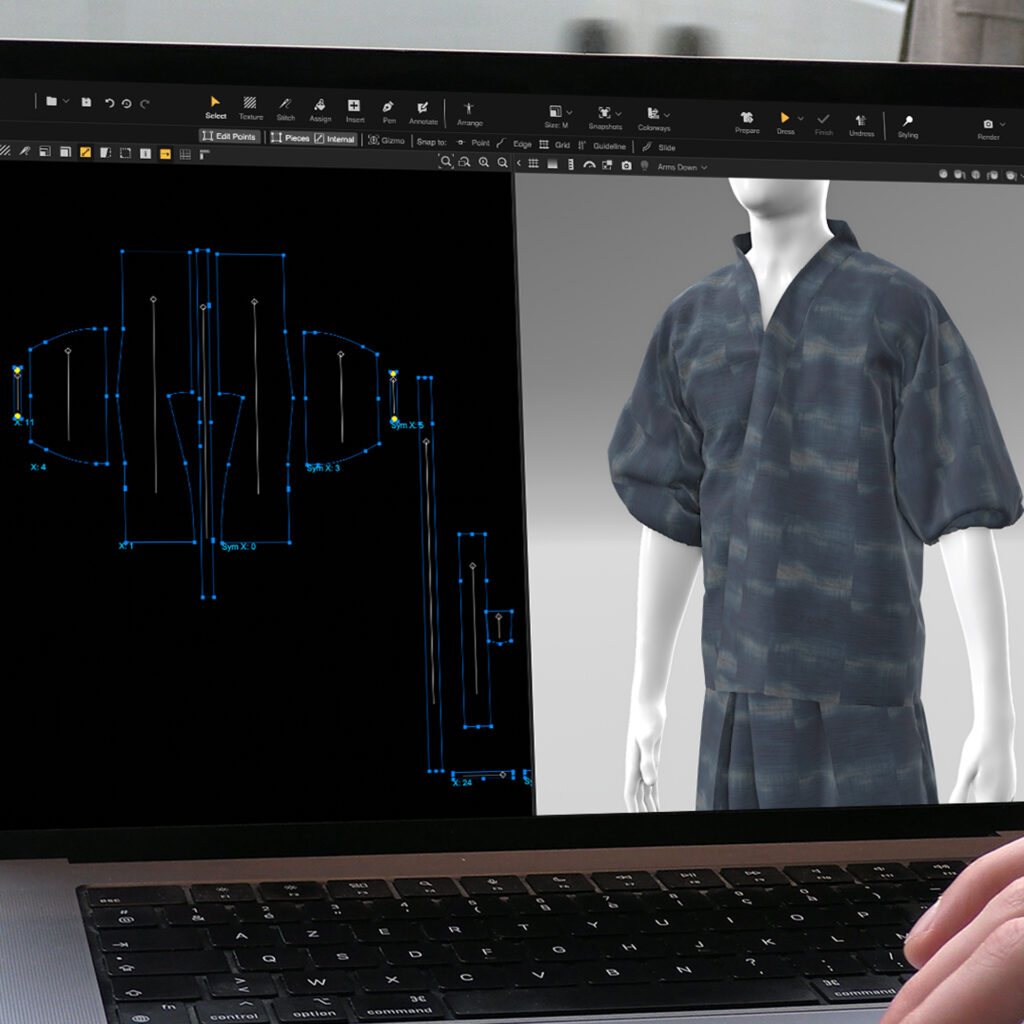Toggle the Gizmo option

pyautogui.click(x=387, y=140)
